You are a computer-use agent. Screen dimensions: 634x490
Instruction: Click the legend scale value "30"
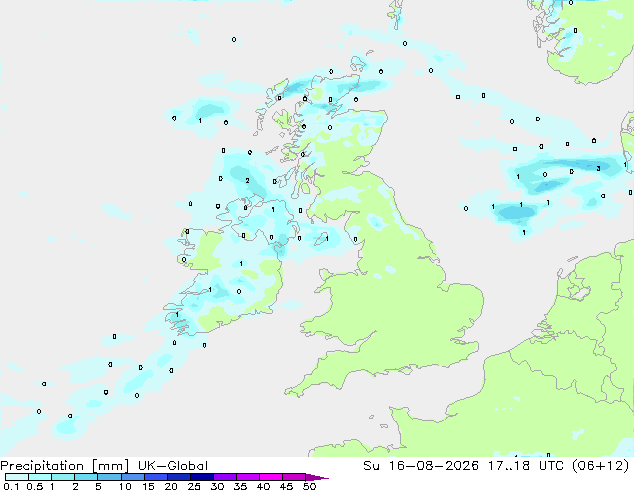[x=217, y=486]
